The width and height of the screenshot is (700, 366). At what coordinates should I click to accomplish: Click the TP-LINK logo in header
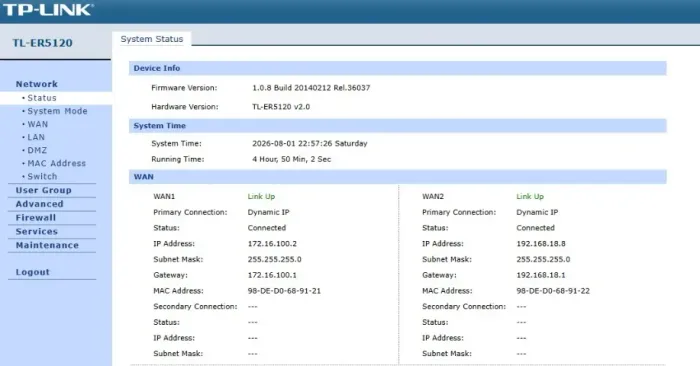48,10
